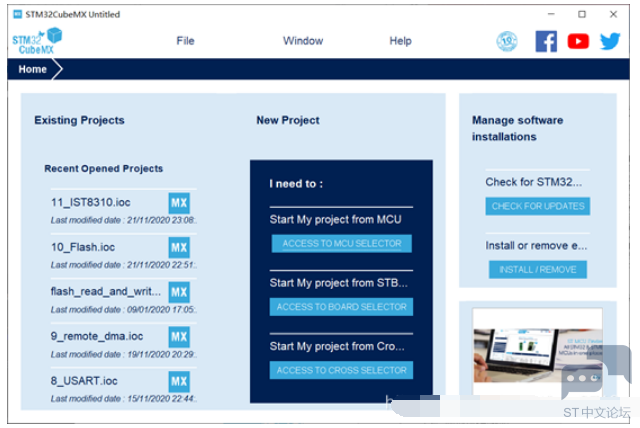Click date under 10_Flash.ioc project
The height and width of the screenshot is (428, 640).
(124, 265)
